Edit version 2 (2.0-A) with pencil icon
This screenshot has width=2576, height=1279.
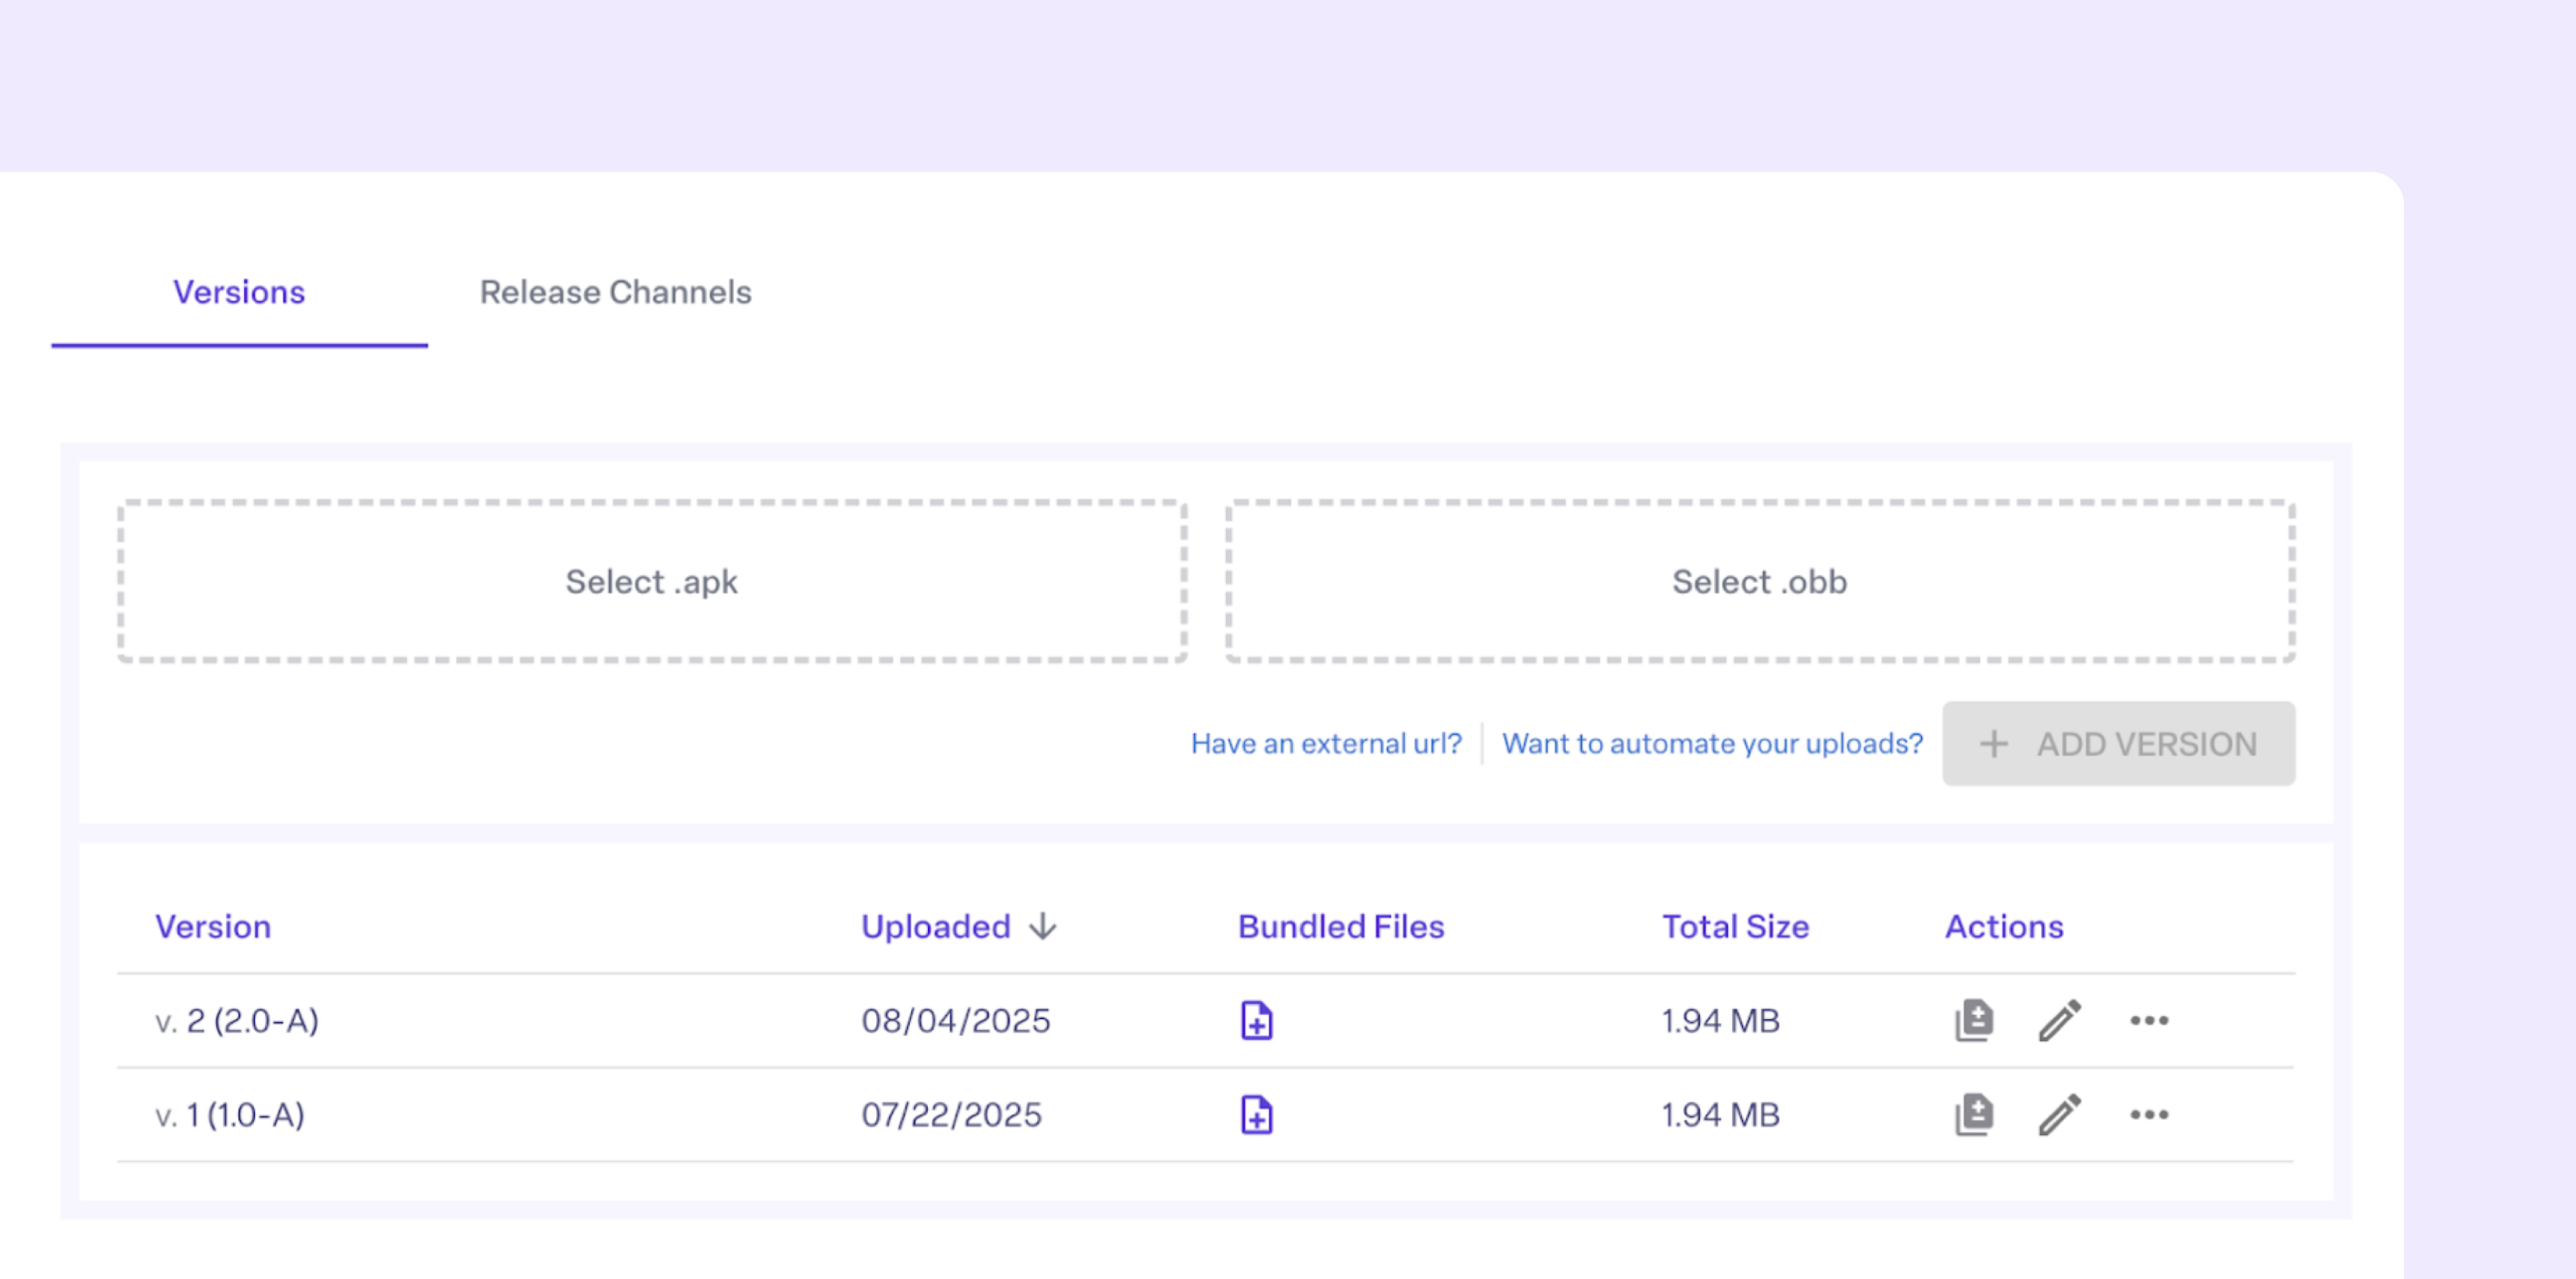[2060, 1020]
